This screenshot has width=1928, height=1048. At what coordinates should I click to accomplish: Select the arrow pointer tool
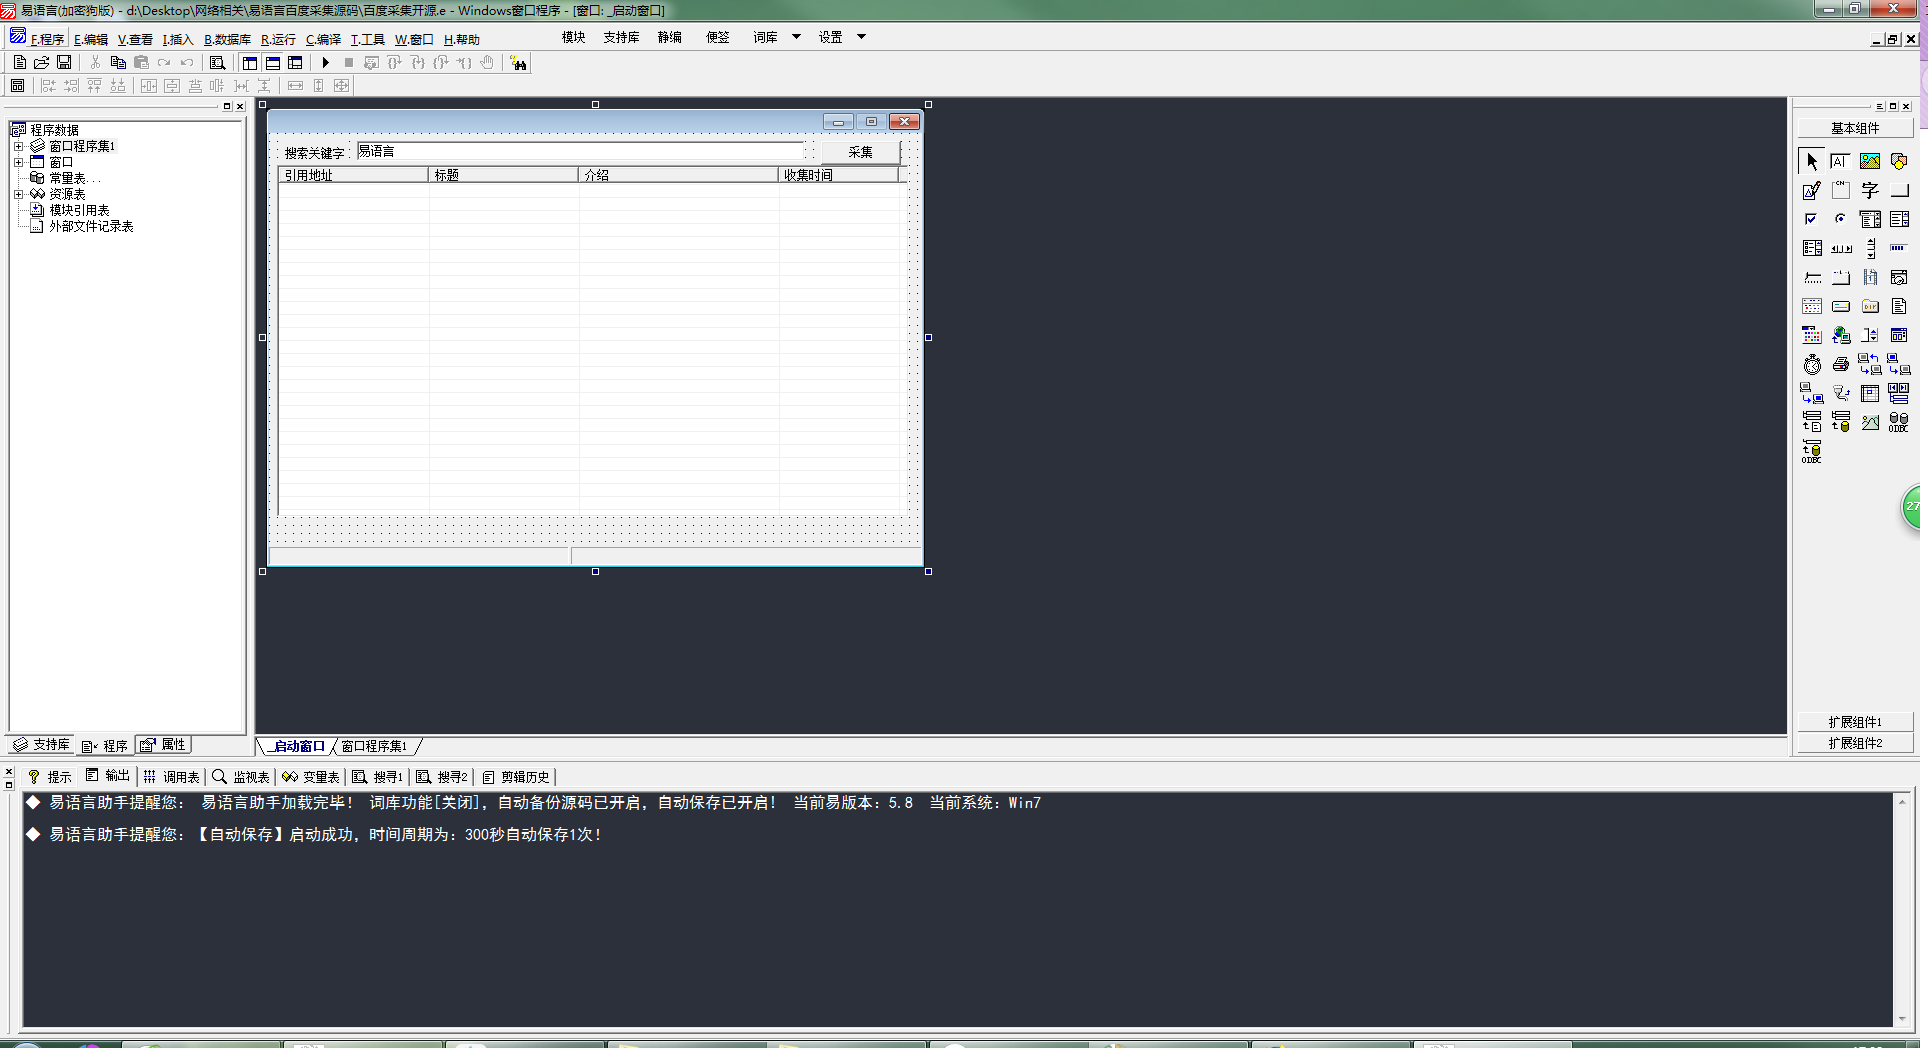pos(1811,161)
